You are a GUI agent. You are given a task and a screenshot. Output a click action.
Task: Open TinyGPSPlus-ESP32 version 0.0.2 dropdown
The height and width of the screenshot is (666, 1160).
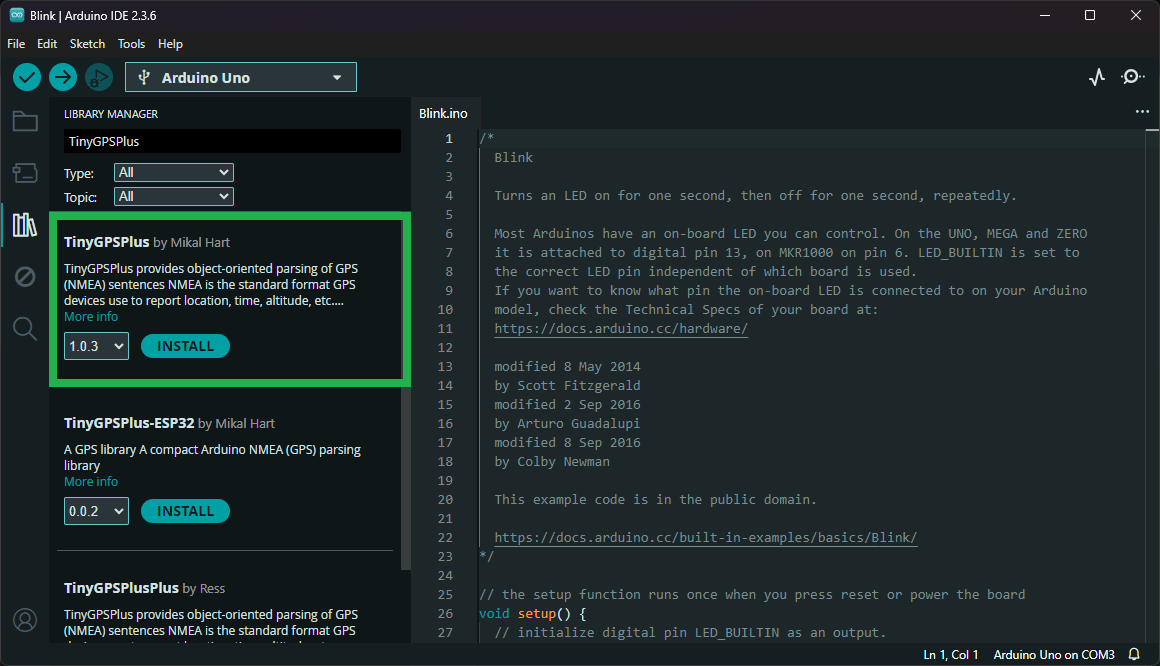[96, 511]
